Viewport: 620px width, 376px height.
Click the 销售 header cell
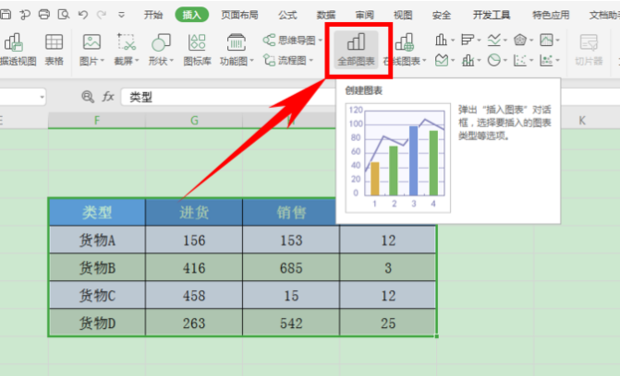(x=291, y=212)
